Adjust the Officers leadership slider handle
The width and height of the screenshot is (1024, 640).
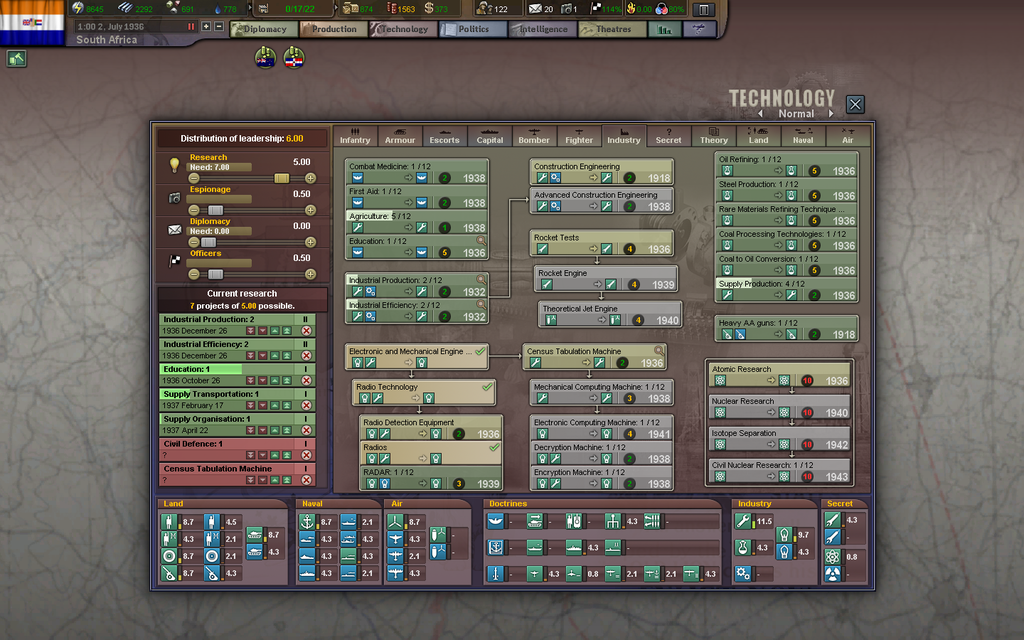point(216,274)
